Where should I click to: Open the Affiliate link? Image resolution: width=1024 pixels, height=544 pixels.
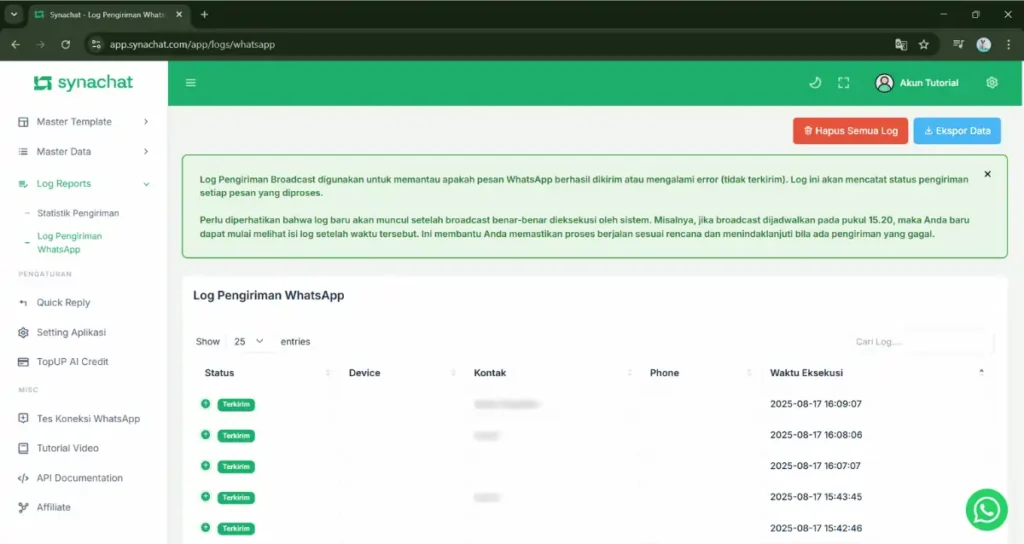pos(54,507)
